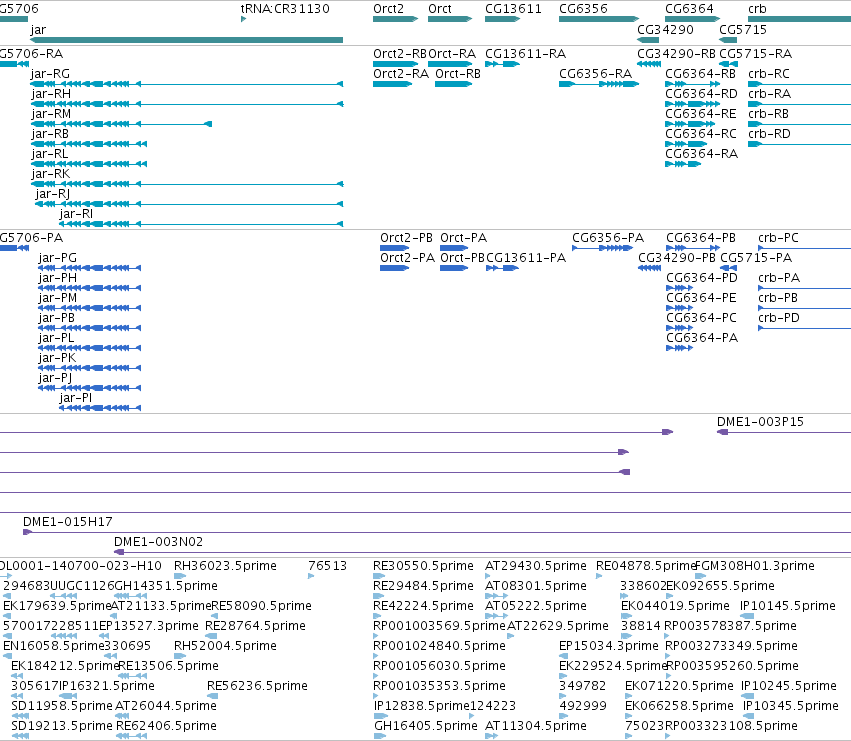The image size is (851, 741).
Task: Select protein label jar-PG
Action: 58,257
